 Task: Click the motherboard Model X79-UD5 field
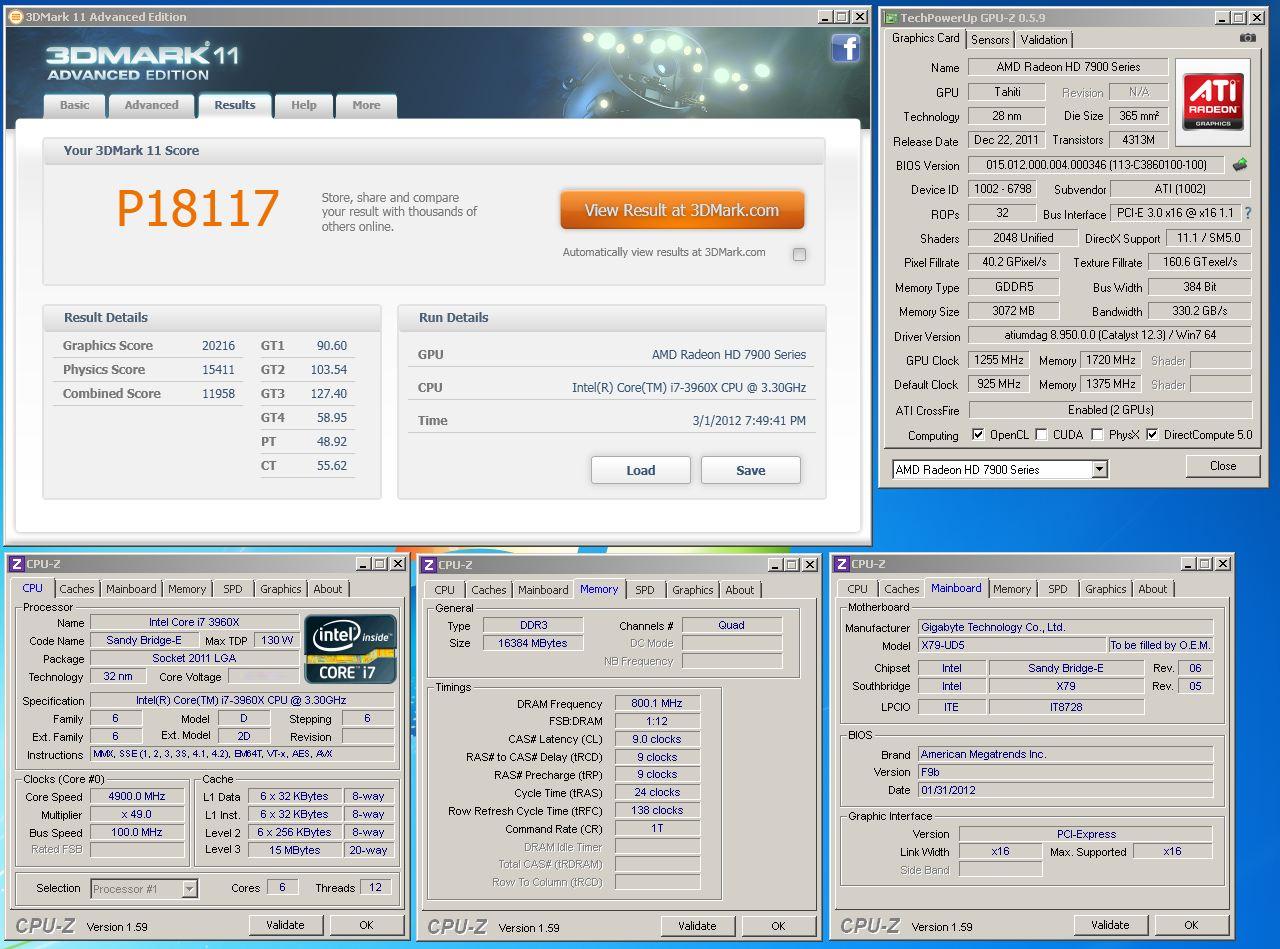pyautogui.click(x=1012, y=646)
